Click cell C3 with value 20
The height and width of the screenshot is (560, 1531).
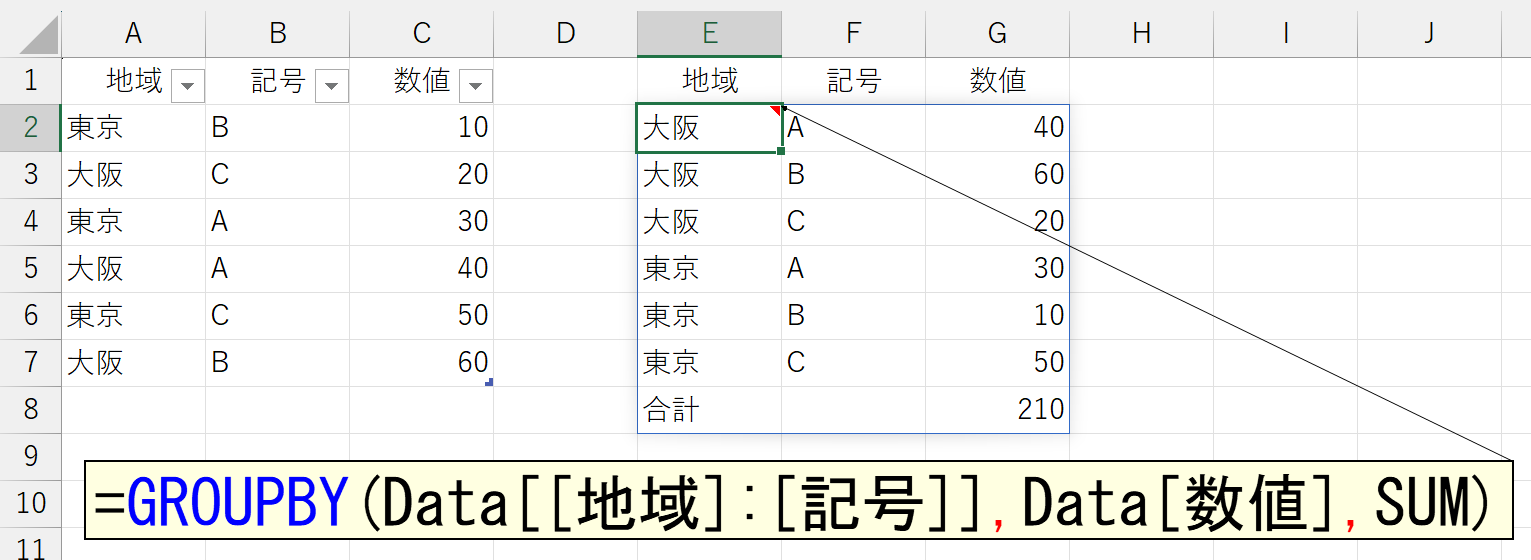coord(422,175)
